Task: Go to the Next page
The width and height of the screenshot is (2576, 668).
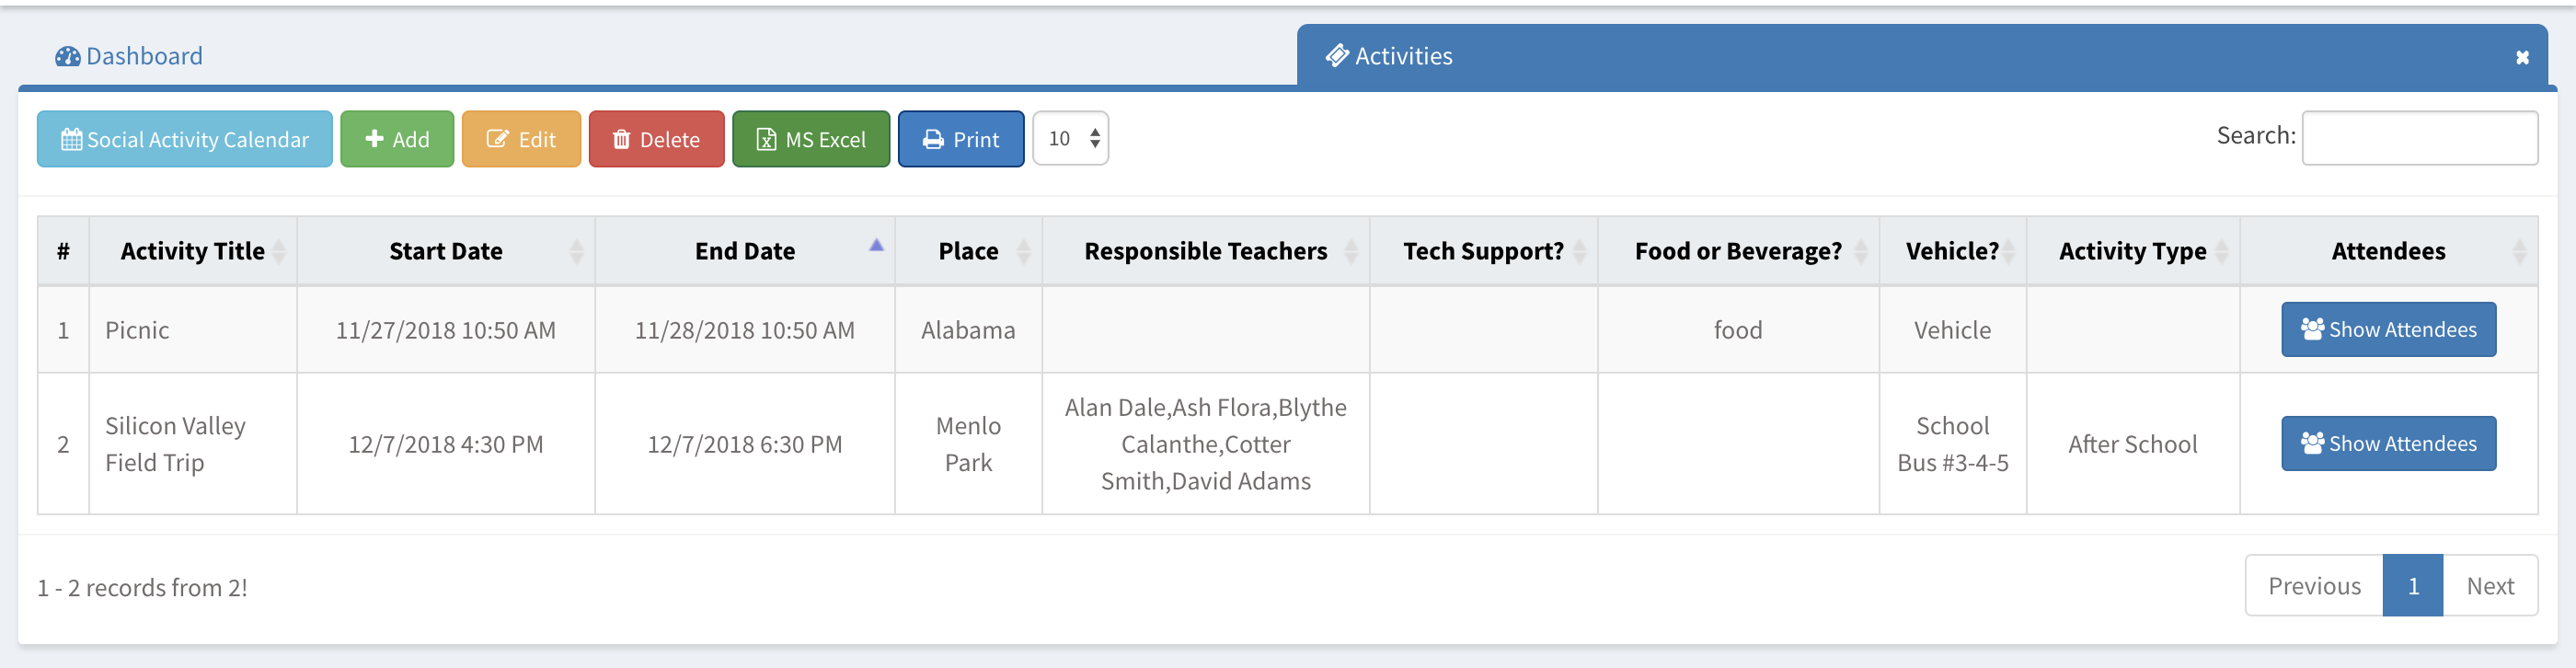Action: pos(2489,586)
